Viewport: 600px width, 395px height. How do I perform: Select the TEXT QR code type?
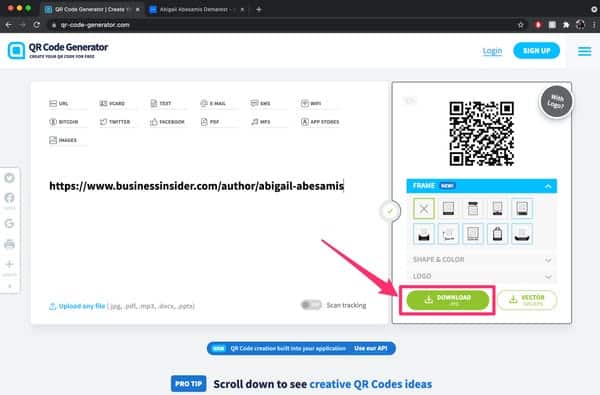tap(161, 103)
